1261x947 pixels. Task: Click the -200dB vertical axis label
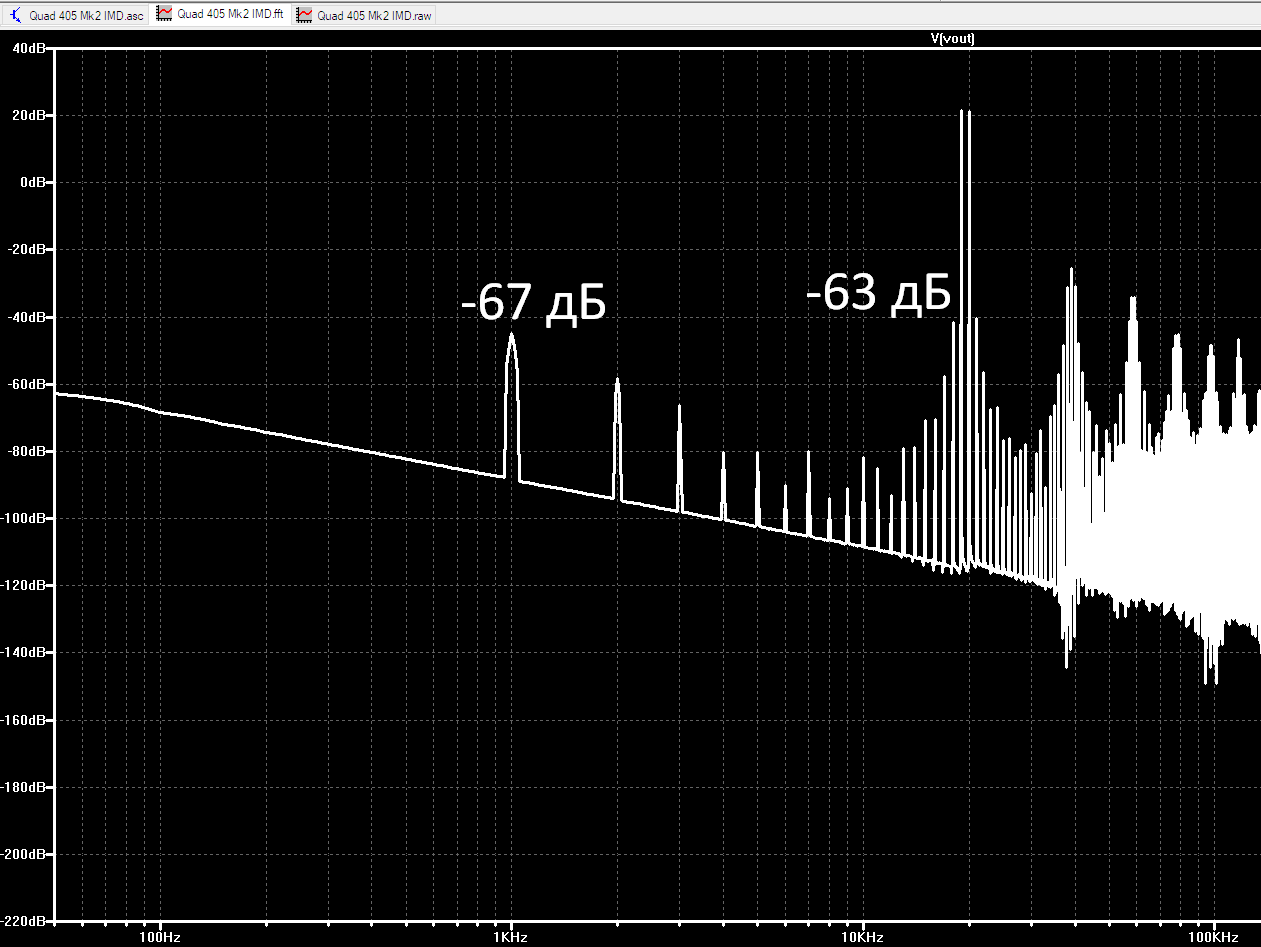pos(24,854)
